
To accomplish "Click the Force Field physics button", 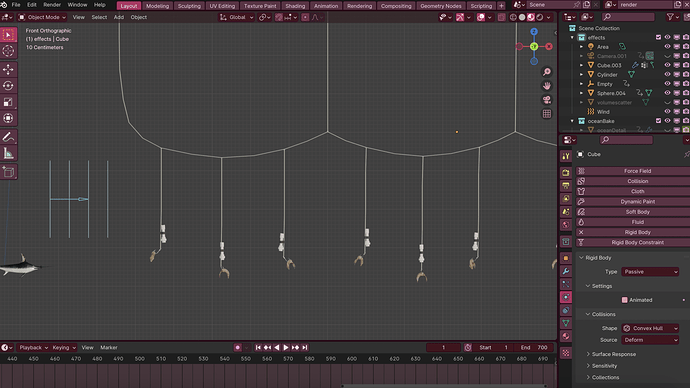I will pos(633,171).
